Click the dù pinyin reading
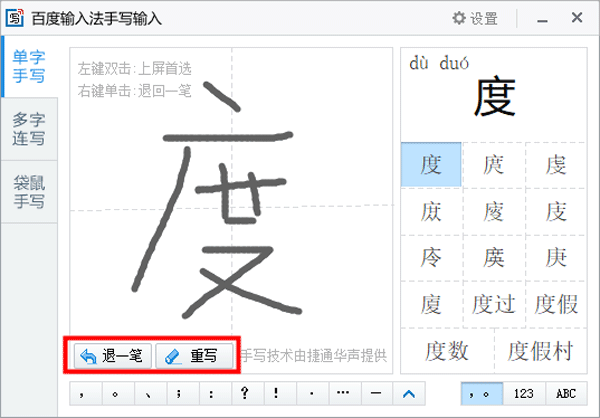Image resolution: width=600 pixels, height=418 pixels. point(419,63)
